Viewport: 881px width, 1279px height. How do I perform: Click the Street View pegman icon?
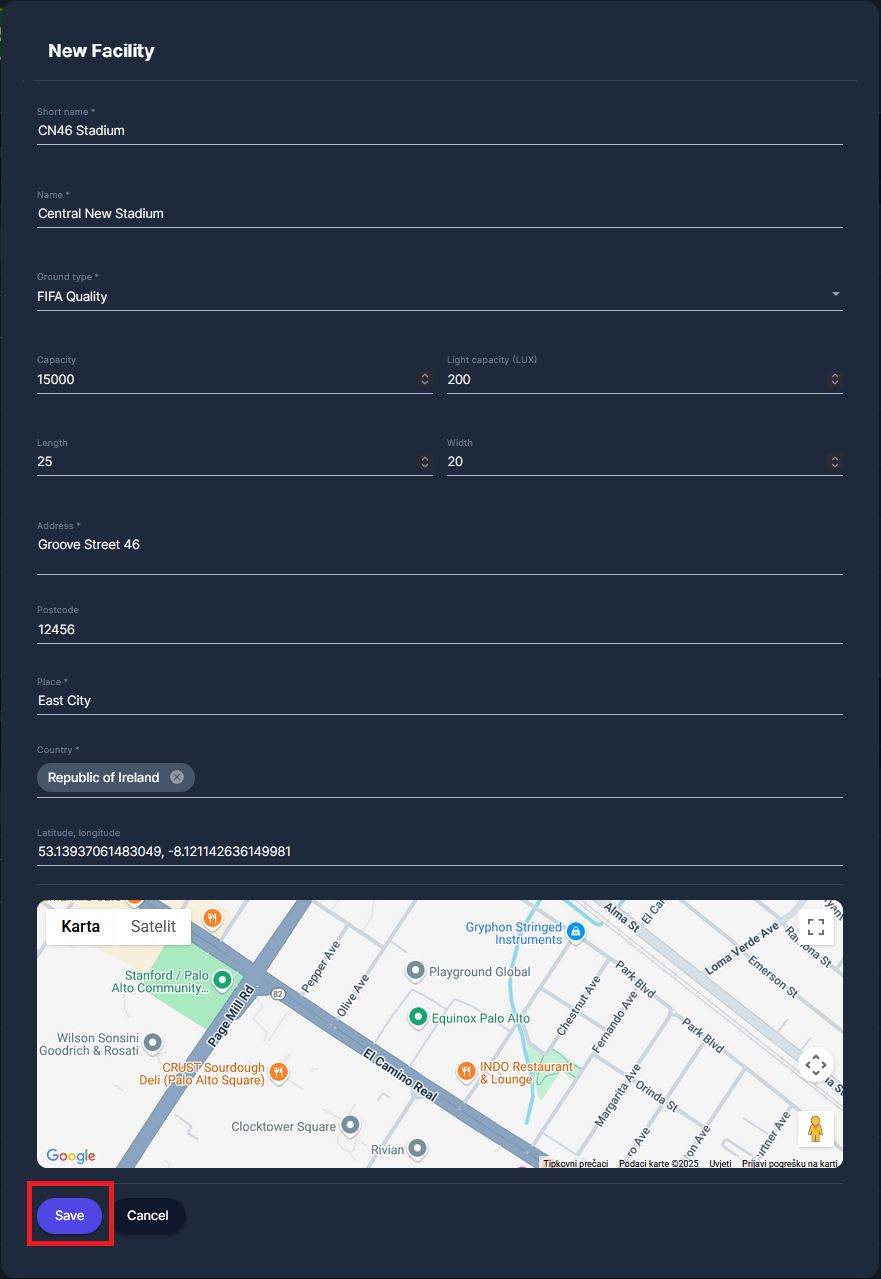[x=815, y=1128]
